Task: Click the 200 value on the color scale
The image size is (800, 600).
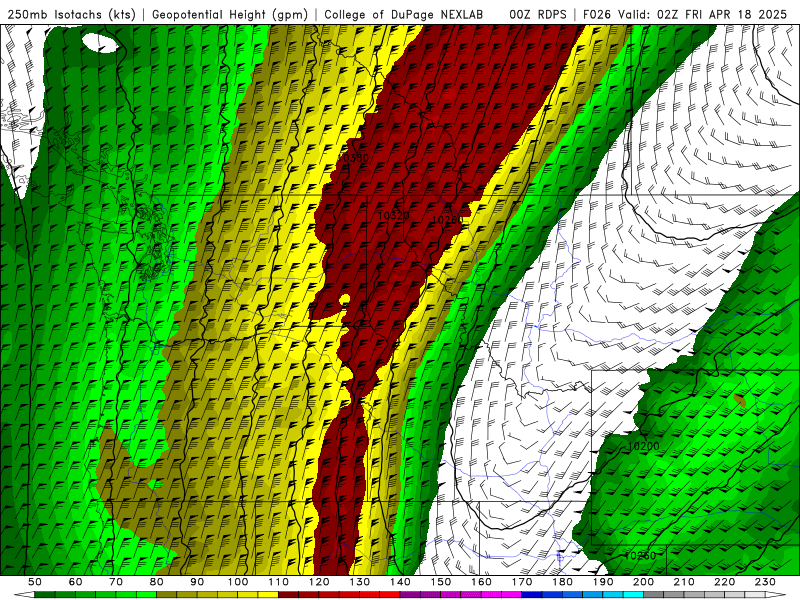Action: pyautogui.click(x=643, y=582)
